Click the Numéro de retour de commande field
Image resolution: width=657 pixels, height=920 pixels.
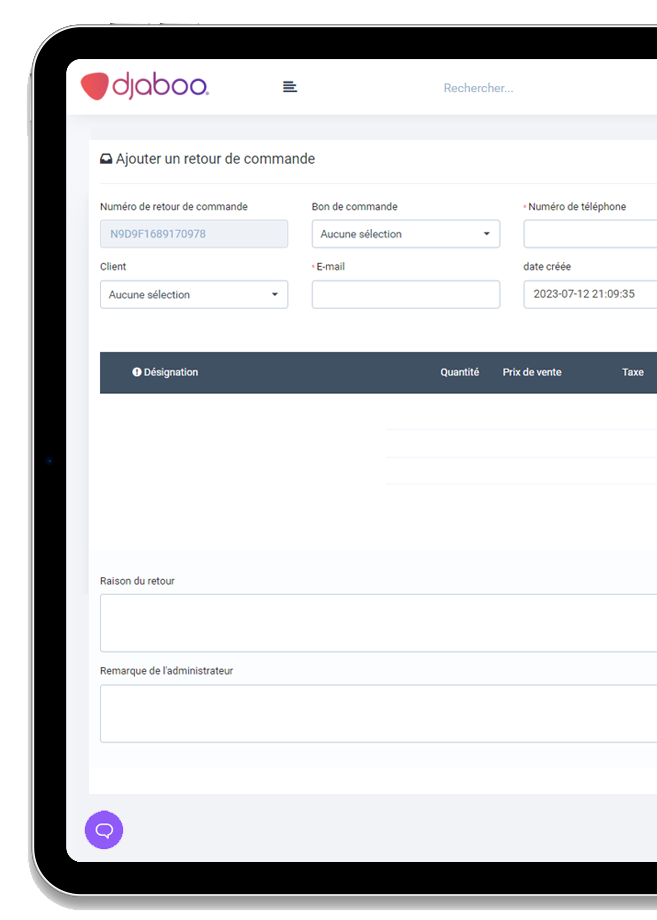pos(194,234)
